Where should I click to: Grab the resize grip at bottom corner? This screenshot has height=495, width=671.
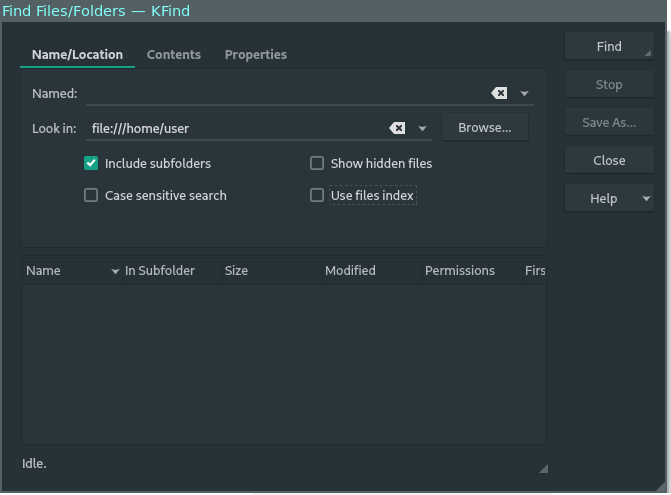click(x=543, y=468)
